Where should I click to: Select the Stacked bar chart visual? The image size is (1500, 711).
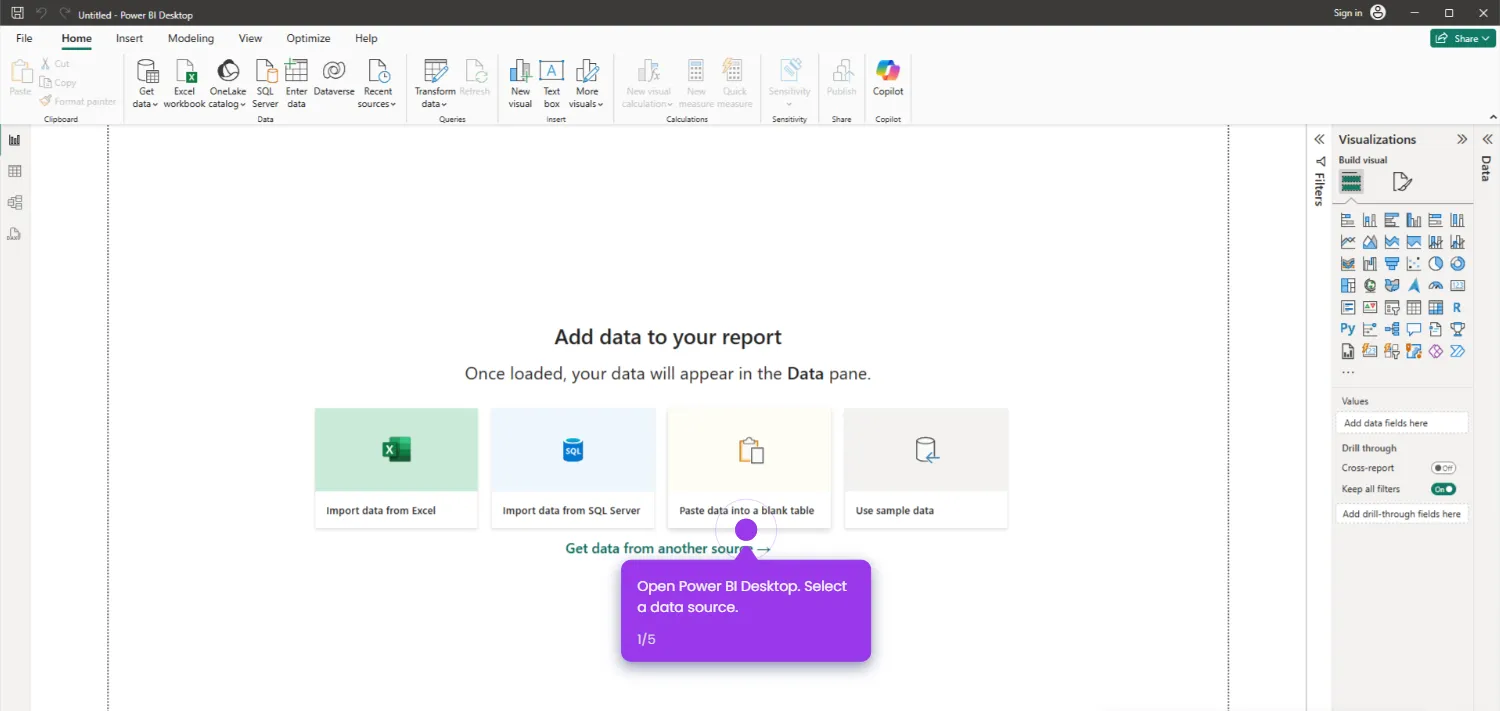(x=1348, y=220)
